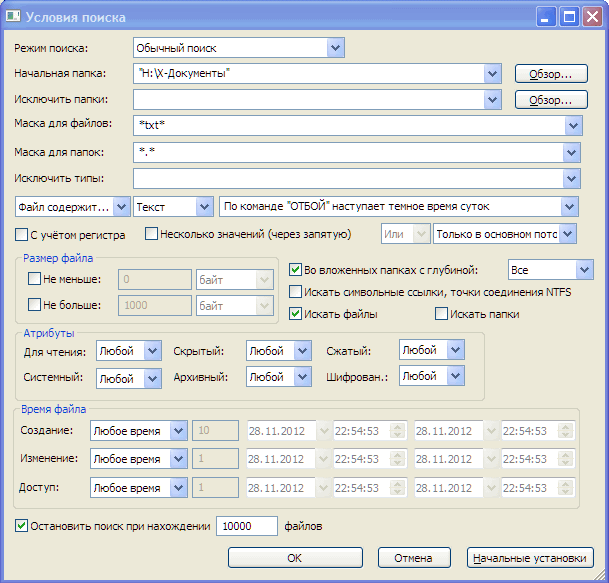This screenshot has width=609, height=583.
Task: Toggle 'Остановить поиск при нахождении' checkbox
Action: click(x=23, y=525)
